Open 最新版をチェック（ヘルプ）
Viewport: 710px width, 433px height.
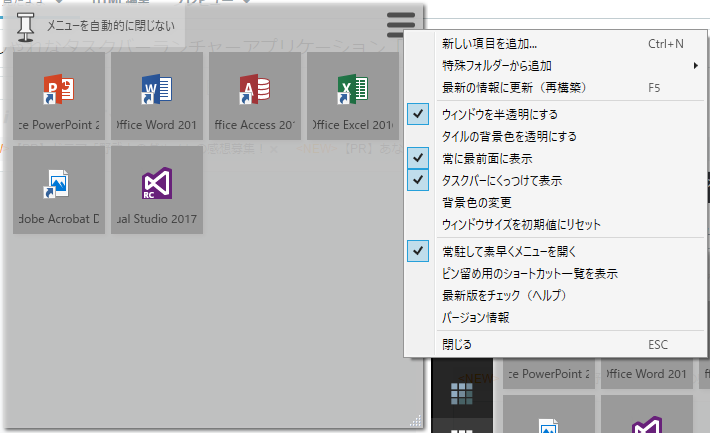click(556, 295)
